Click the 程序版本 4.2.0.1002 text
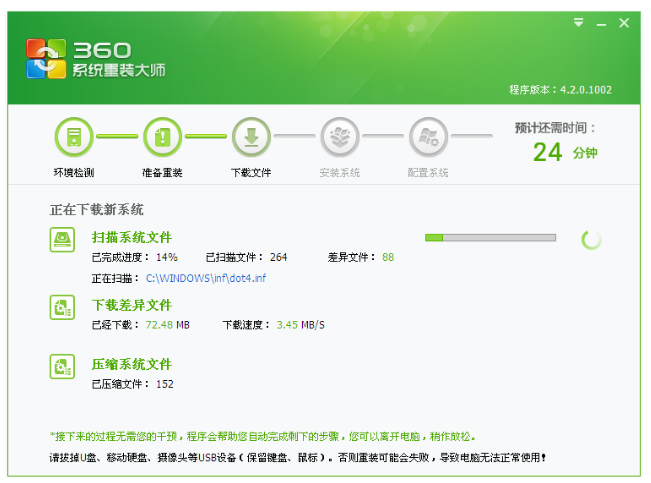651x483 pixels. click(x=560, y=90)
